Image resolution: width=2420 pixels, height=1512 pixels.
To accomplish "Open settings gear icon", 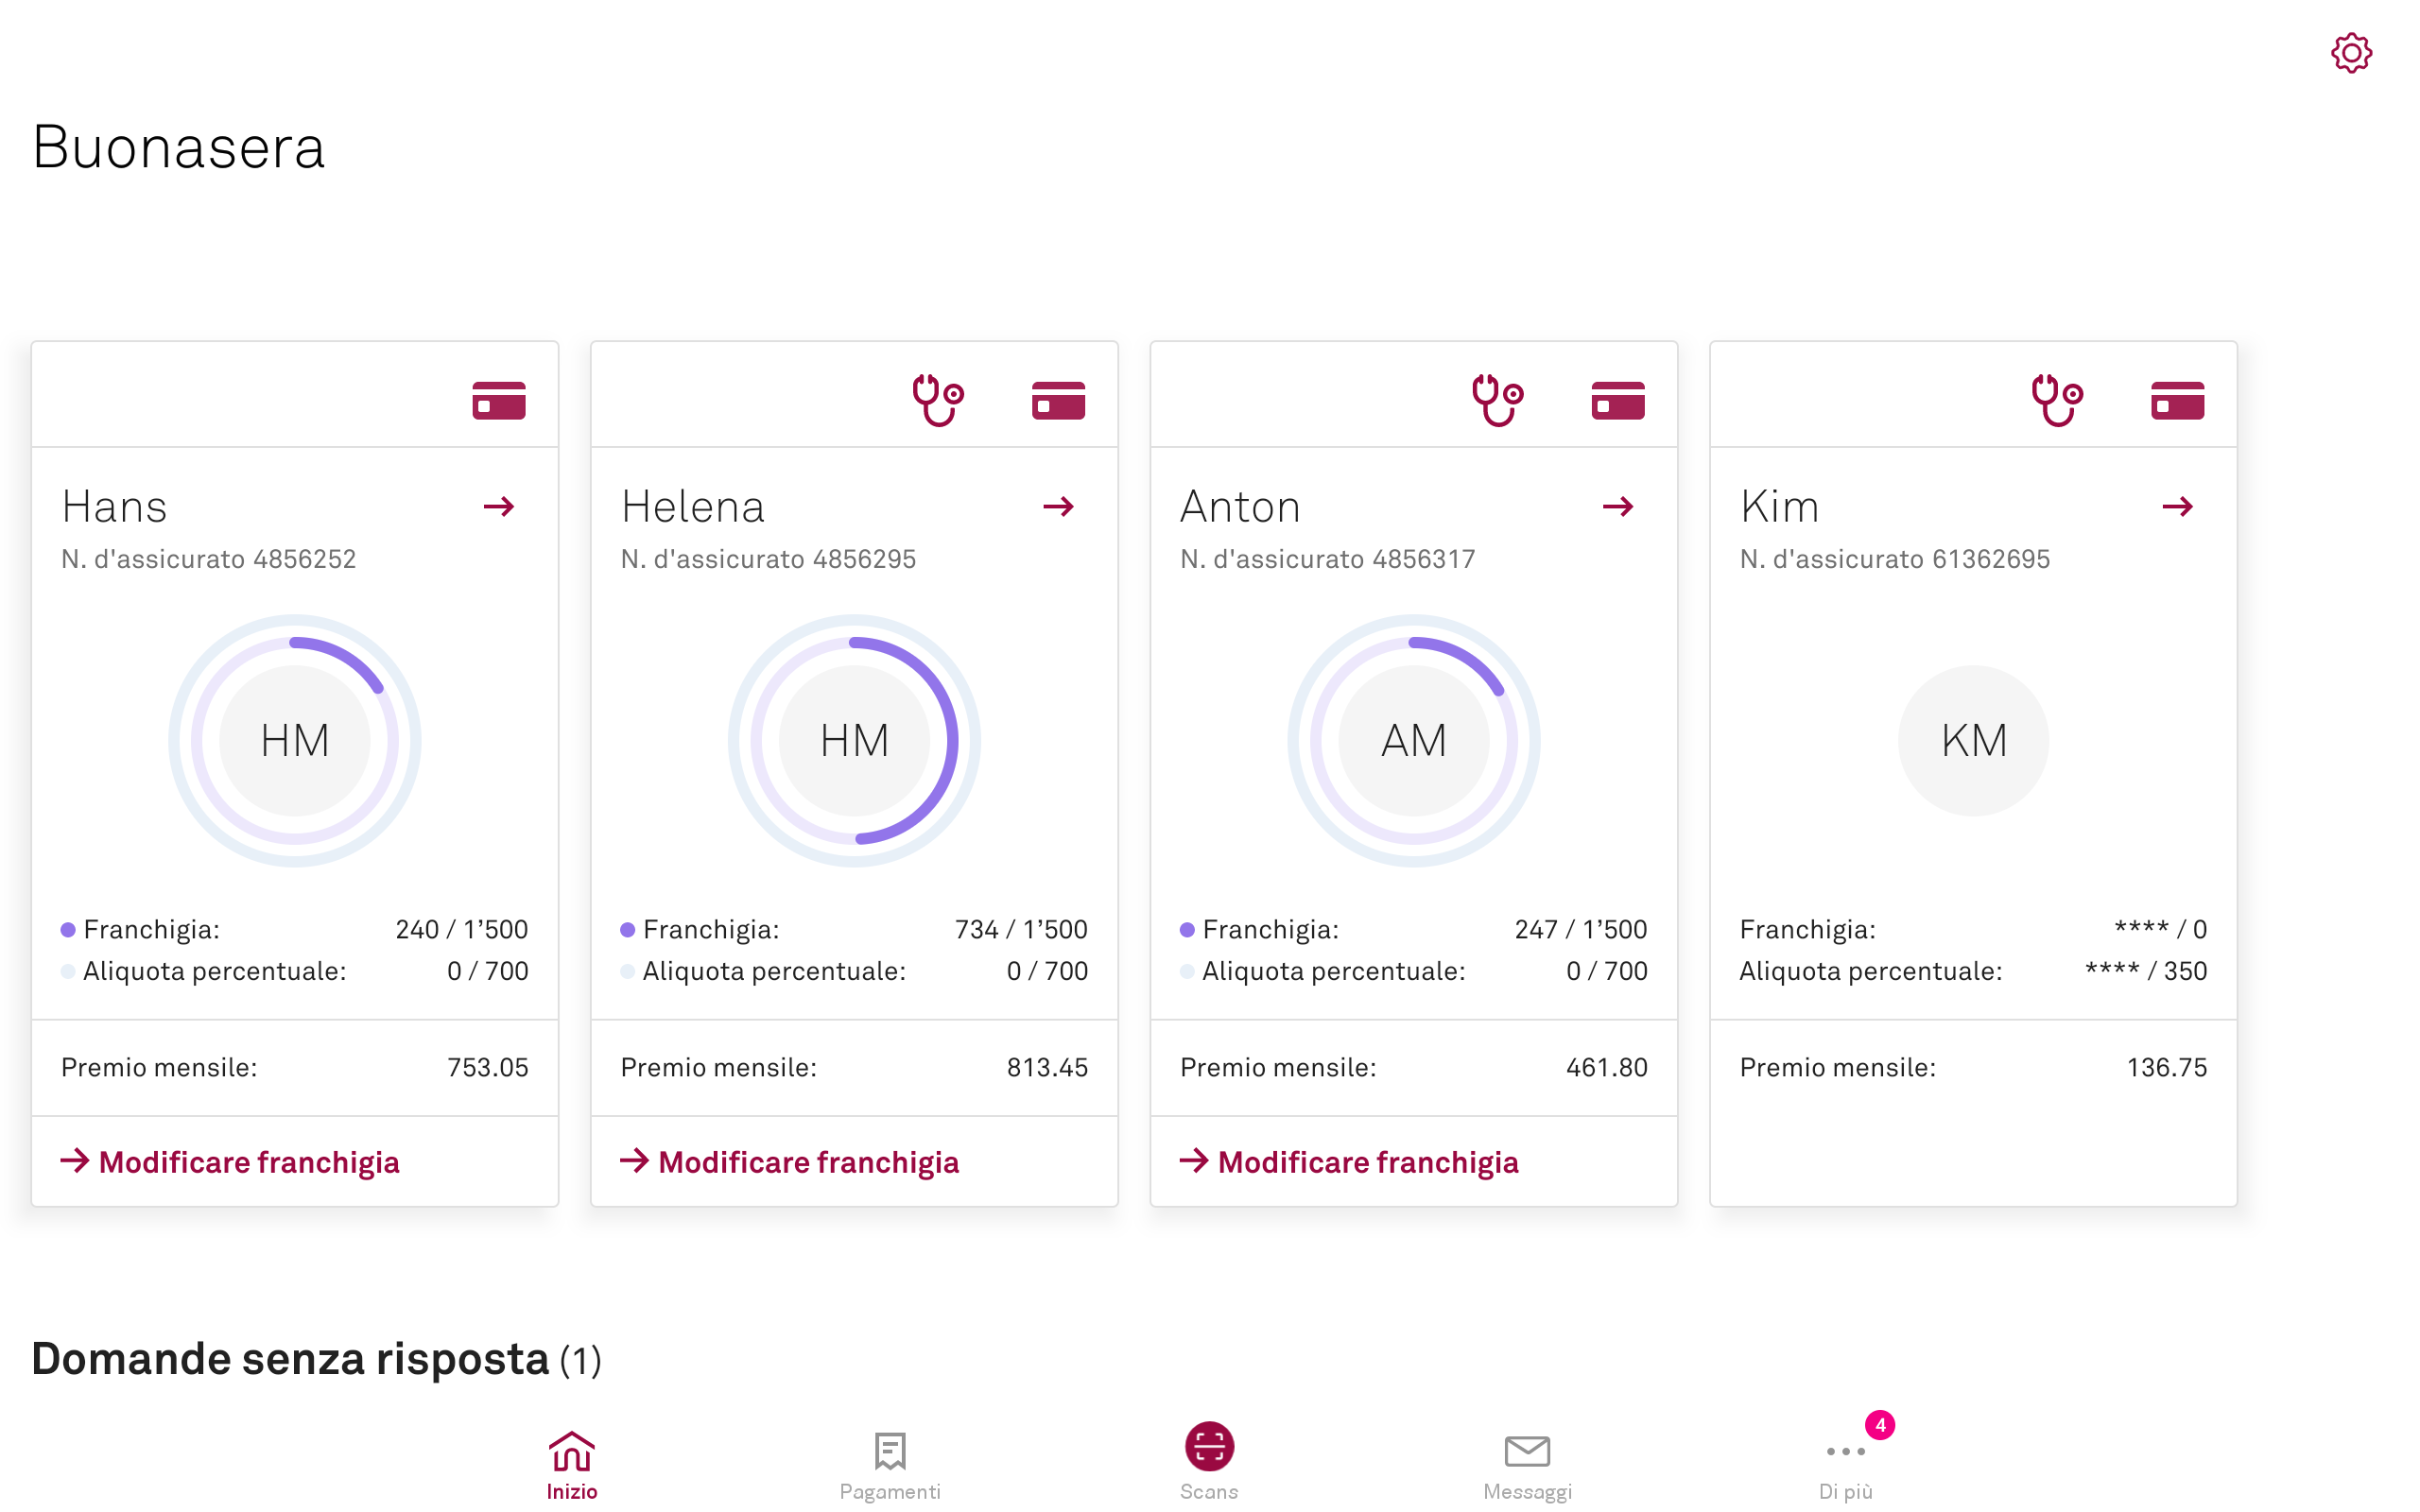I will click(2350, 53).
